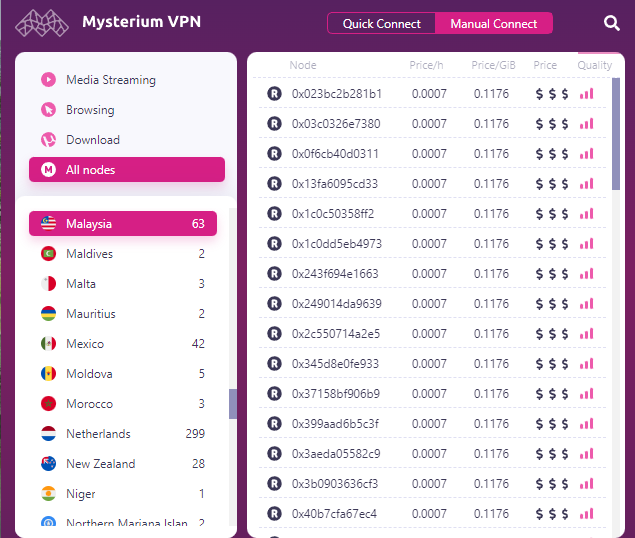
Task: Click the Morocco flag icon
Action: click(49, 404)
